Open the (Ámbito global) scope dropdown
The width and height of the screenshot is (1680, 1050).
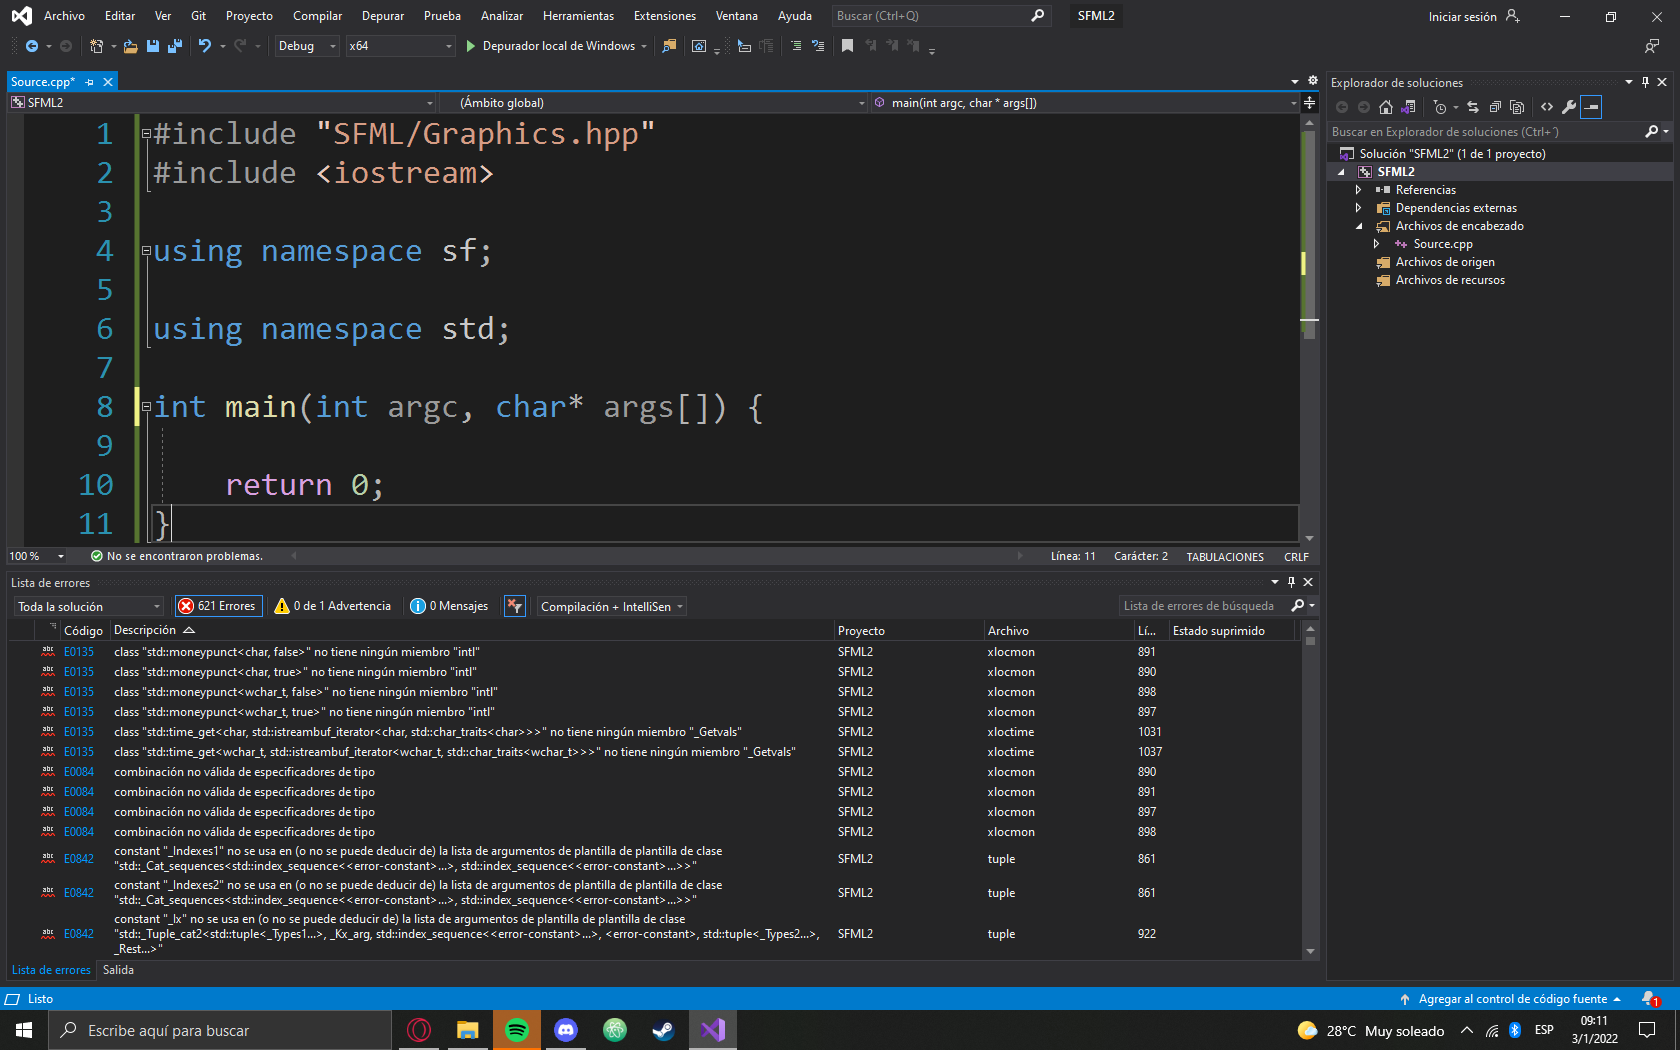click(654, 102)
